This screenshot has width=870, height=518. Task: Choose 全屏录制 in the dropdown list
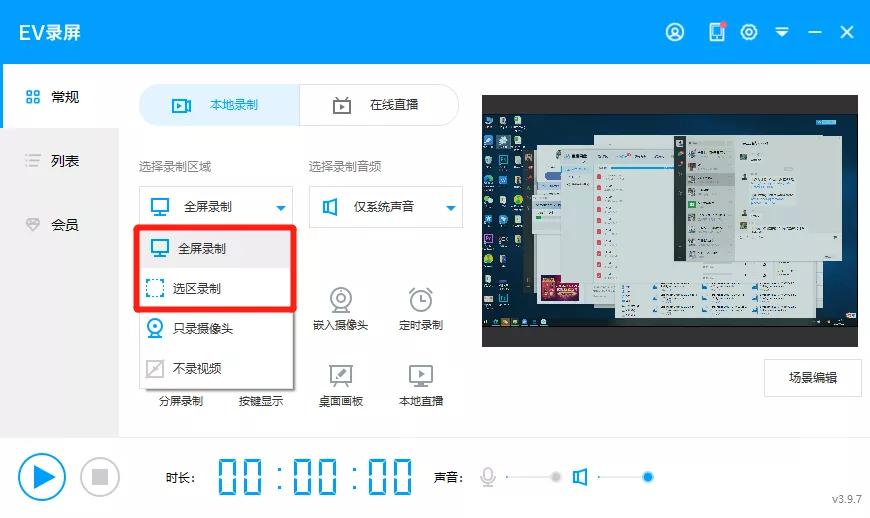click(x=216, y=248)
